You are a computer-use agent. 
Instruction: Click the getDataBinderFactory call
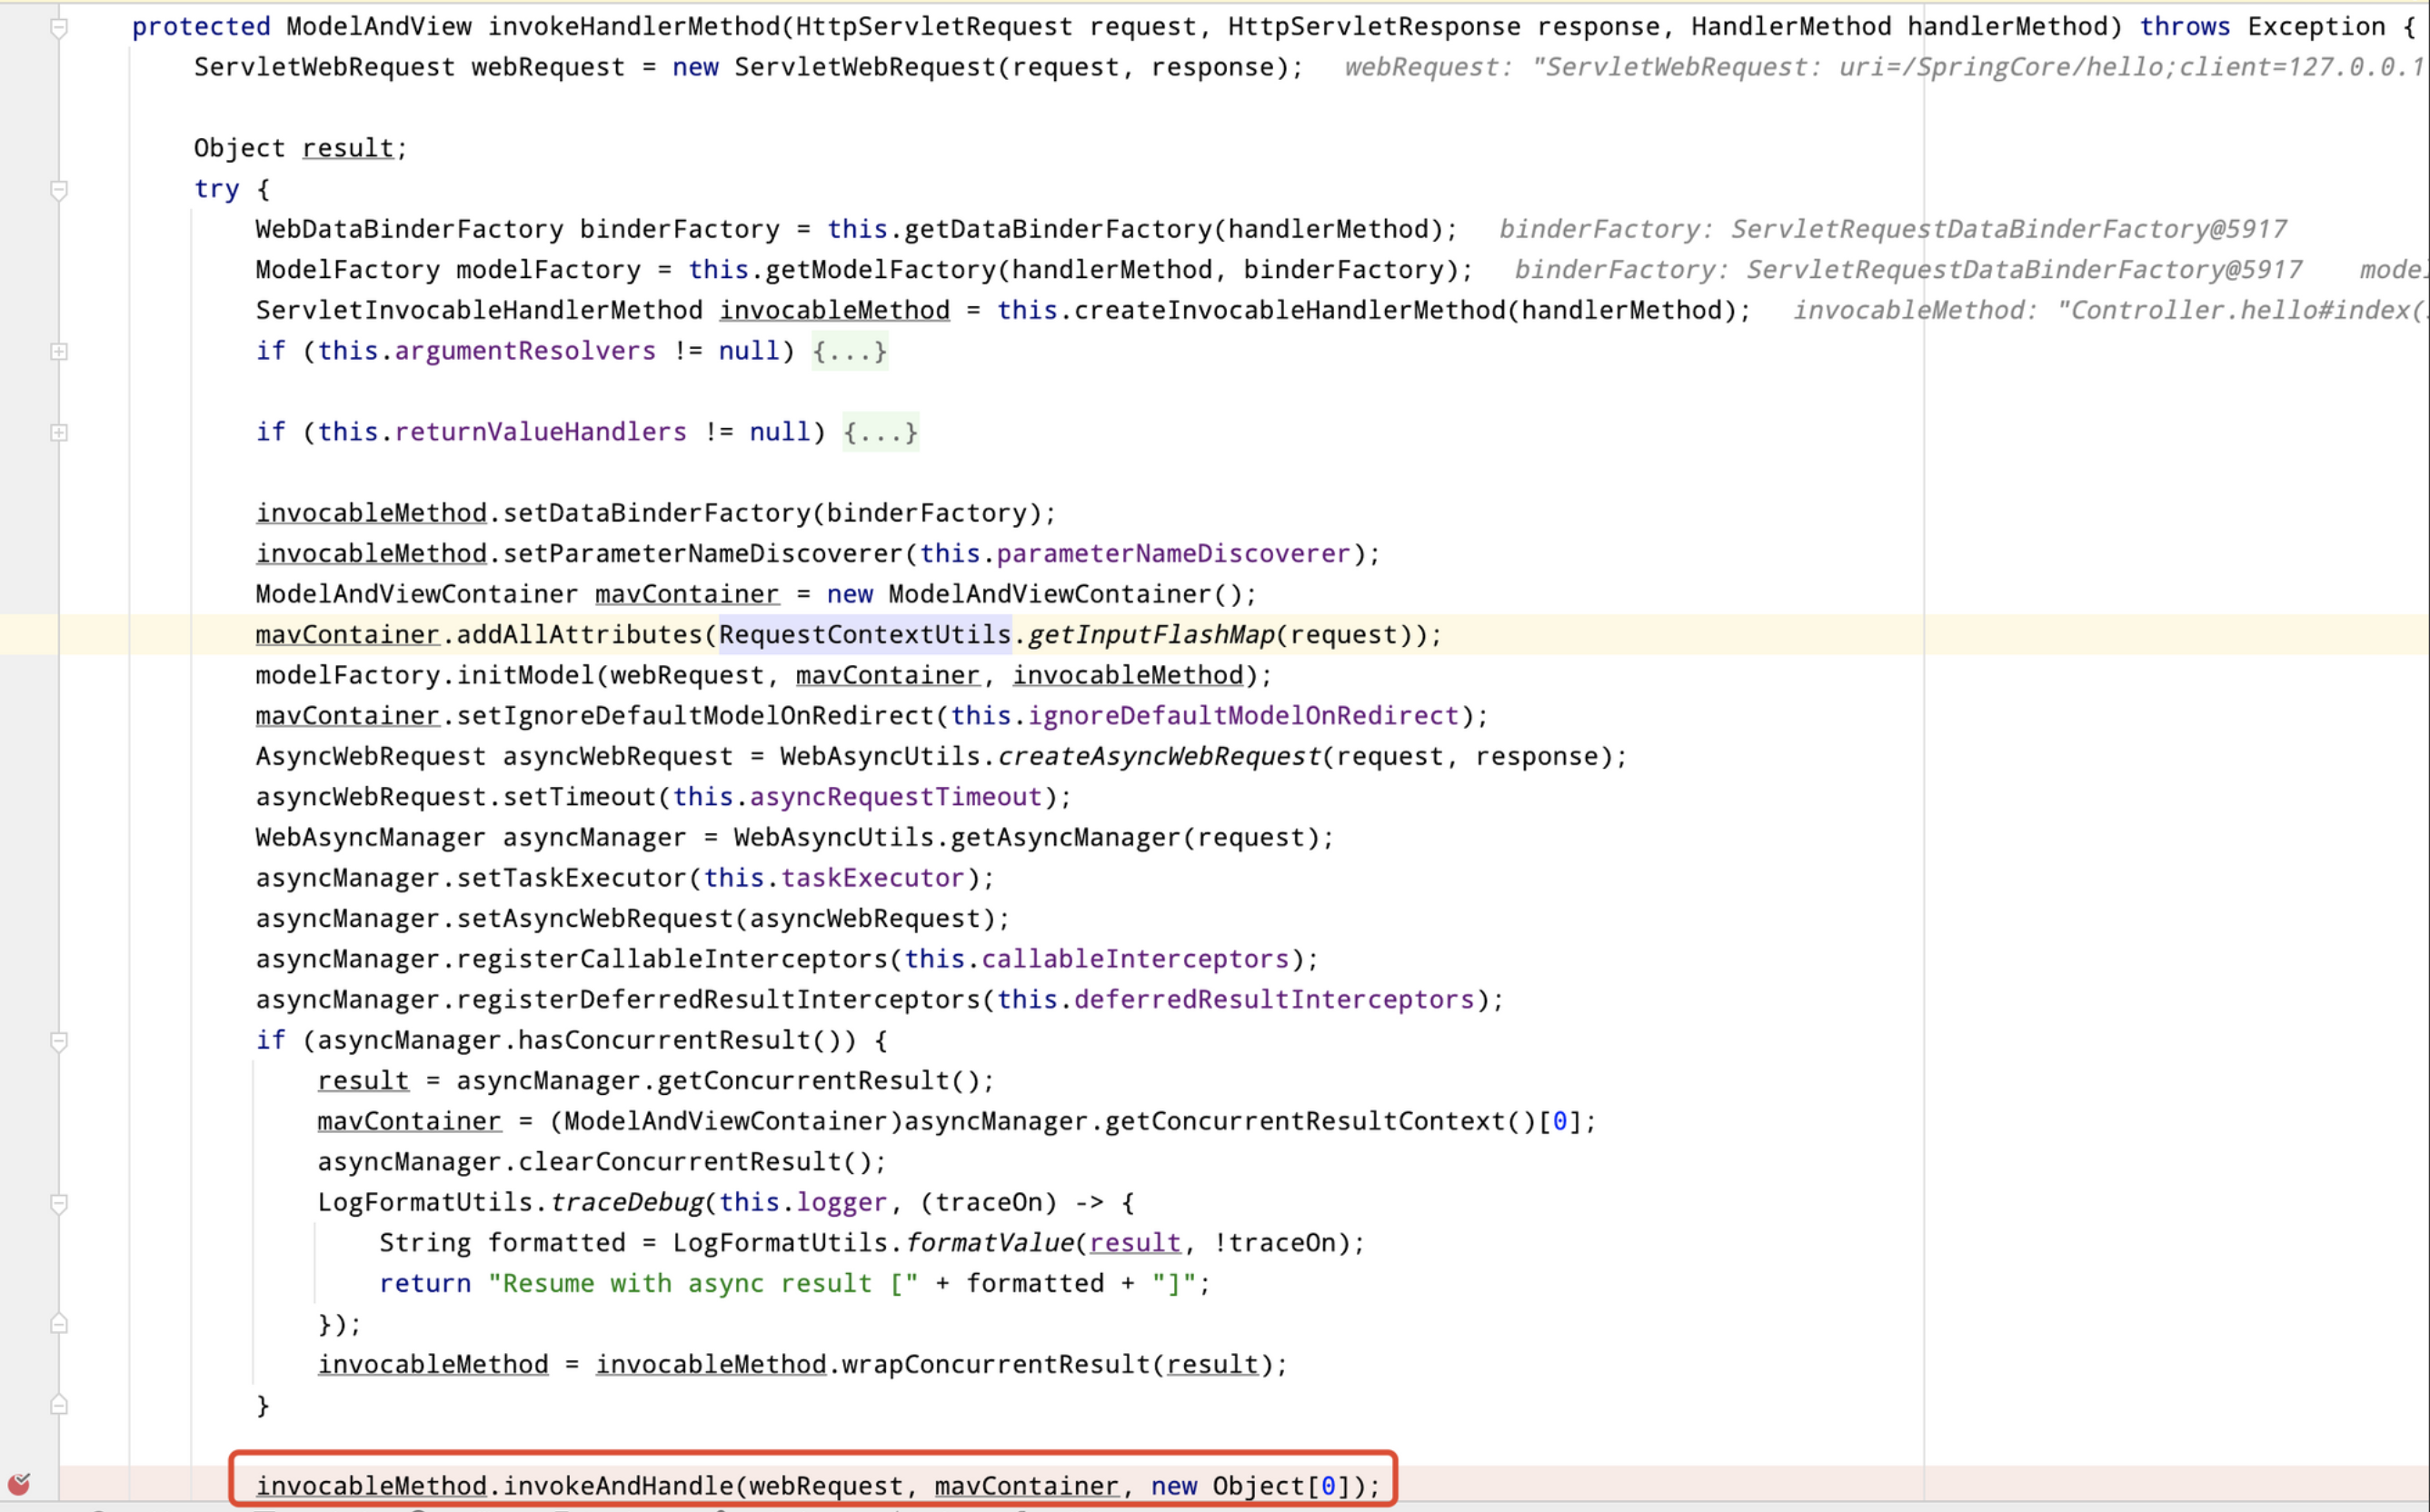tap(1058, 229)
